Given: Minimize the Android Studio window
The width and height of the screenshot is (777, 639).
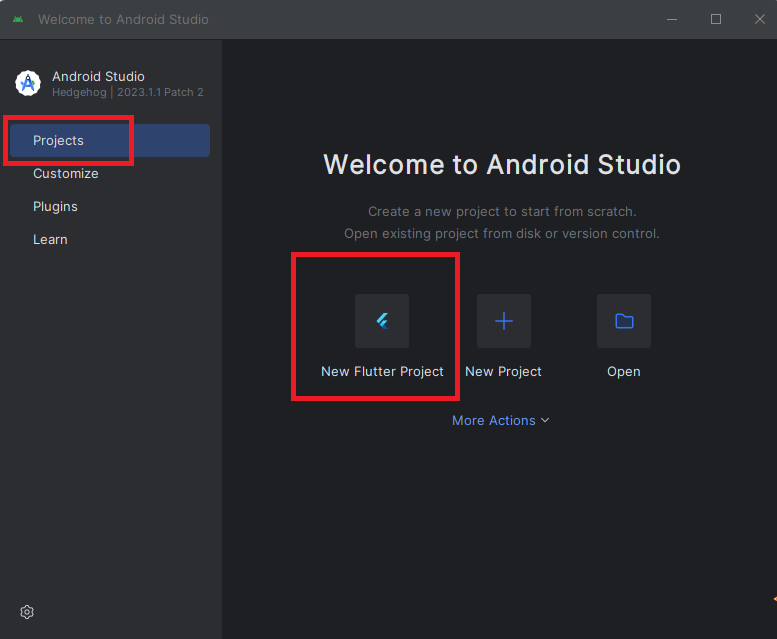Looking at the screenshot, I should 672,19.
